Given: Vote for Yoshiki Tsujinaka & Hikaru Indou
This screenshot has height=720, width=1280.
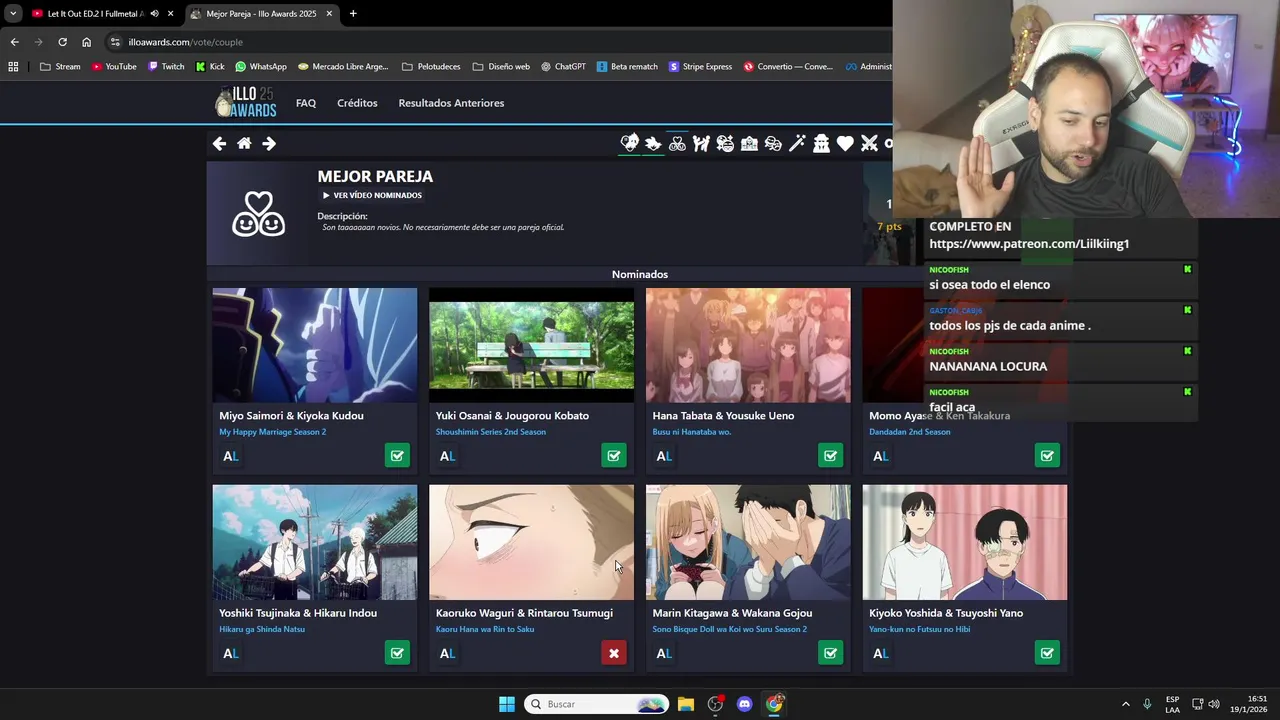Looking at the screenshot, I should [397, 653].
